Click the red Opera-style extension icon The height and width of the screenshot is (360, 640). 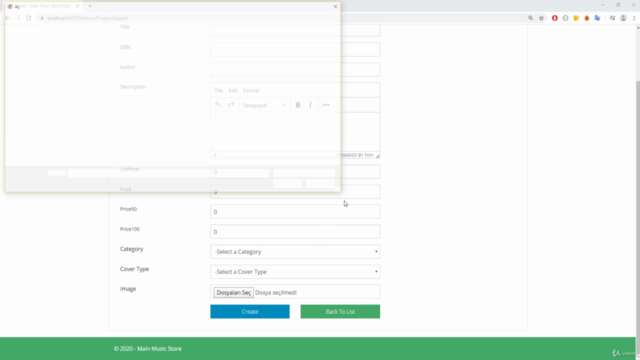click(x=555, y=18)
